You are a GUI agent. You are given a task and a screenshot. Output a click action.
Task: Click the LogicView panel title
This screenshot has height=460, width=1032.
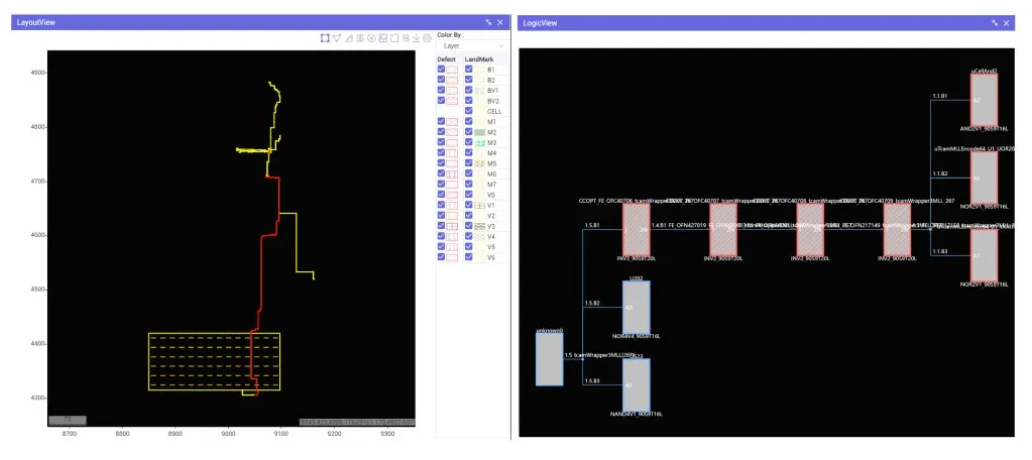coord(540,22)
